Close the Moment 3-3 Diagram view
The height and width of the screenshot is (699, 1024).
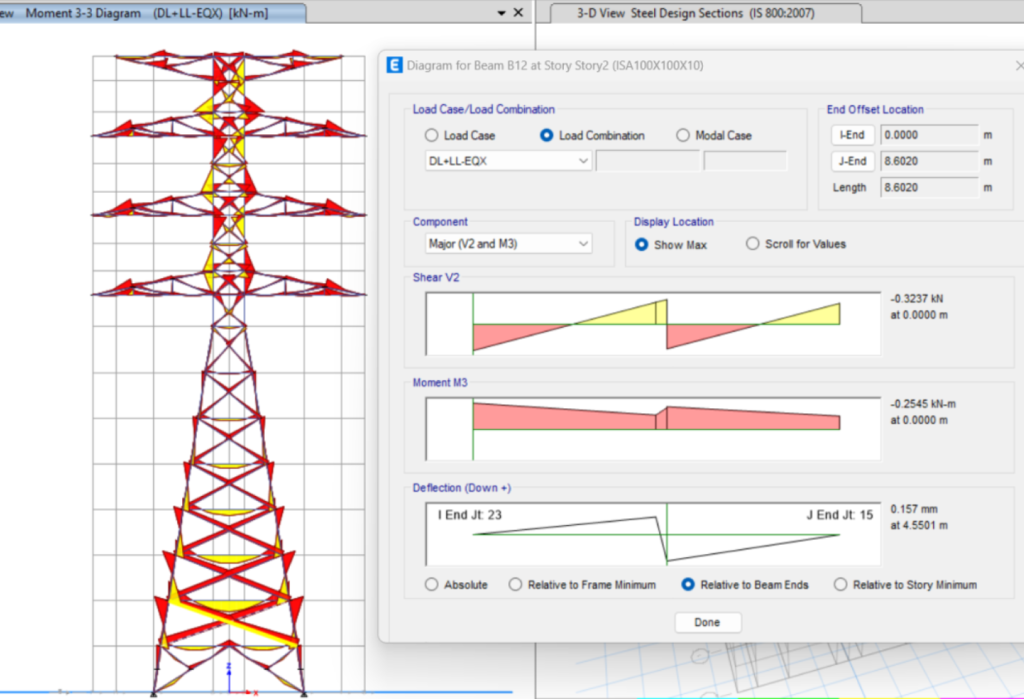click(518, 13)
